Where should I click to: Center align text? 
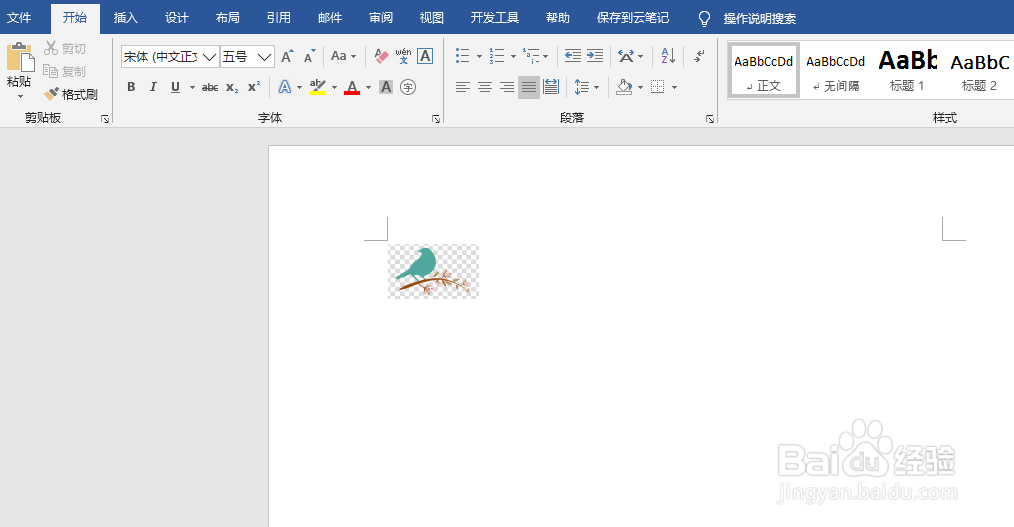click(485, 87)
